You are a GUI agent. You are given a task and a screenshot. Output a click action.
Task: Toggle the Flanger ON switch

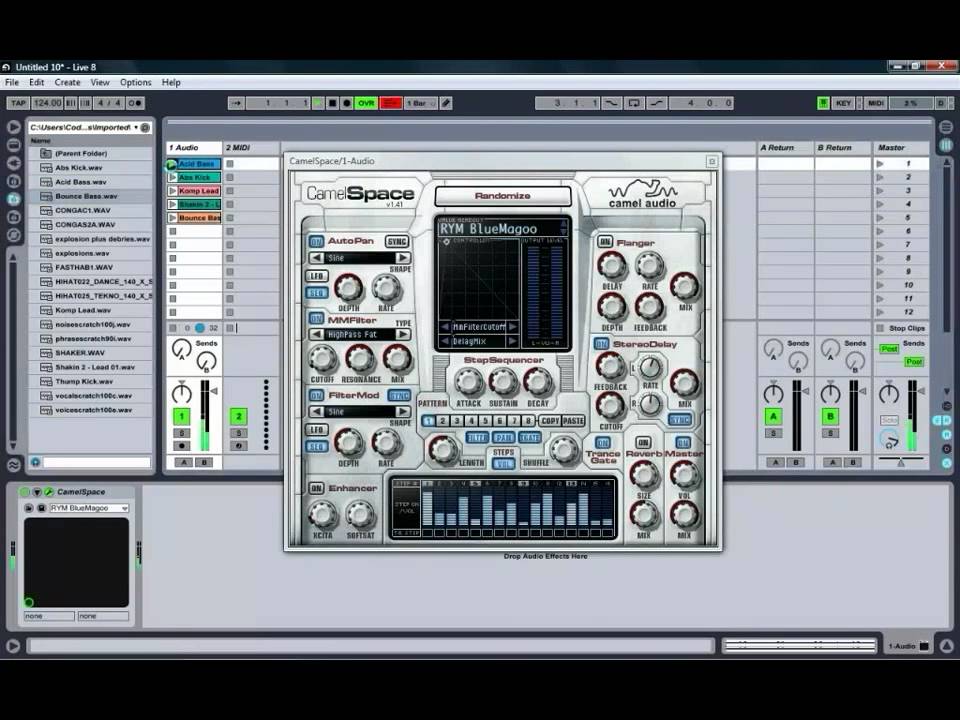[605, 242]
